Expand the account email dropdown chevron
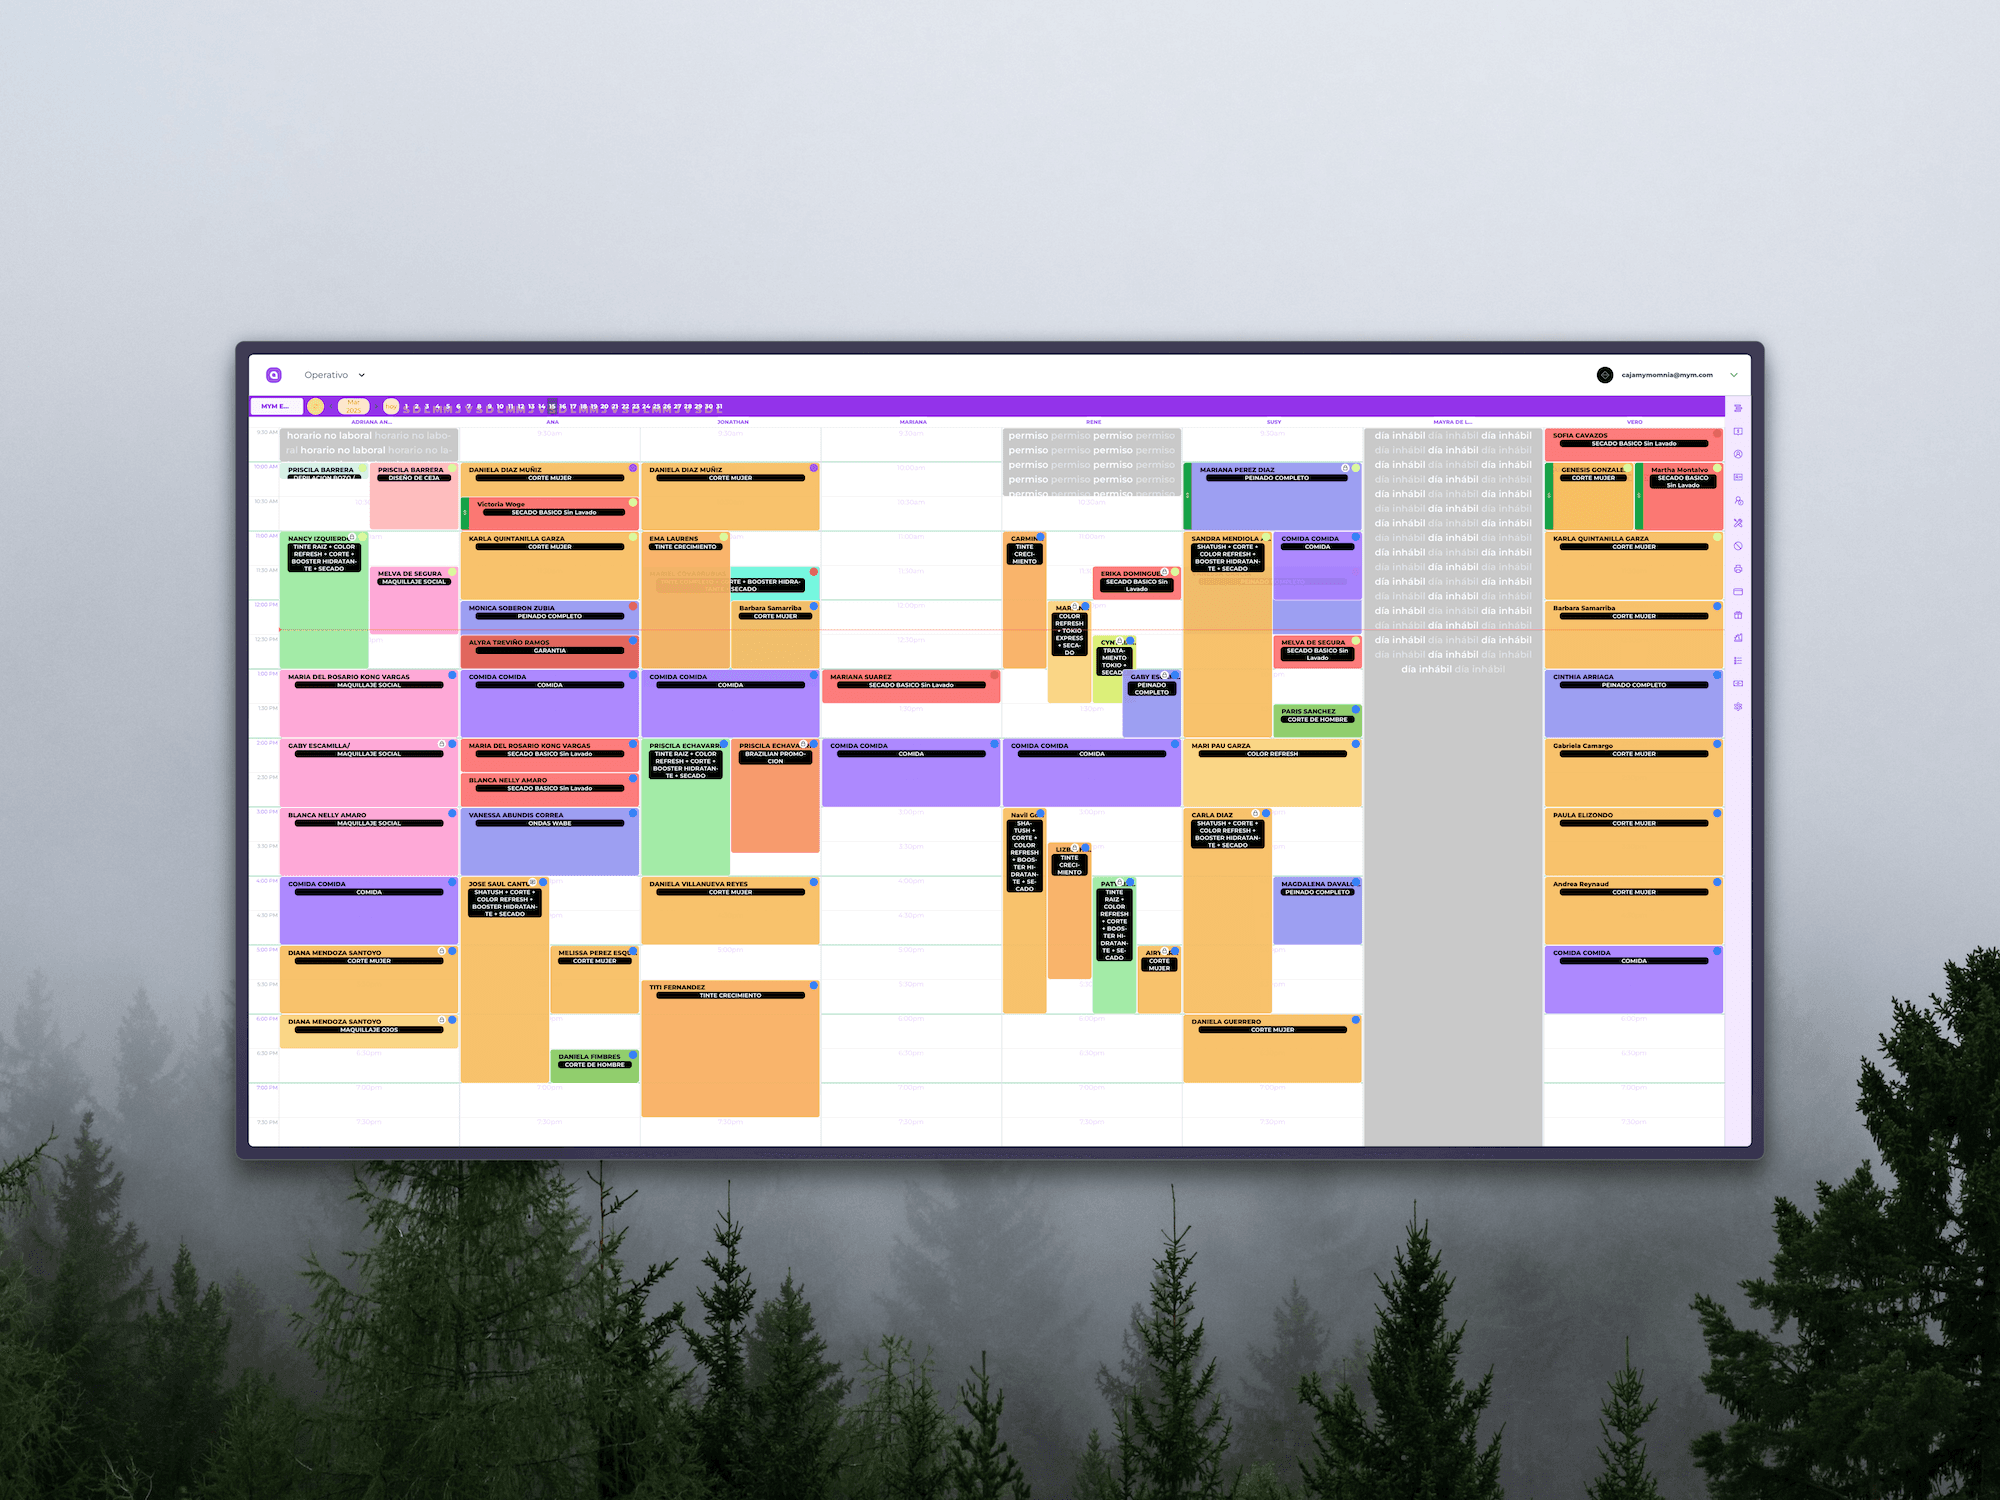 pos(1734,375)
